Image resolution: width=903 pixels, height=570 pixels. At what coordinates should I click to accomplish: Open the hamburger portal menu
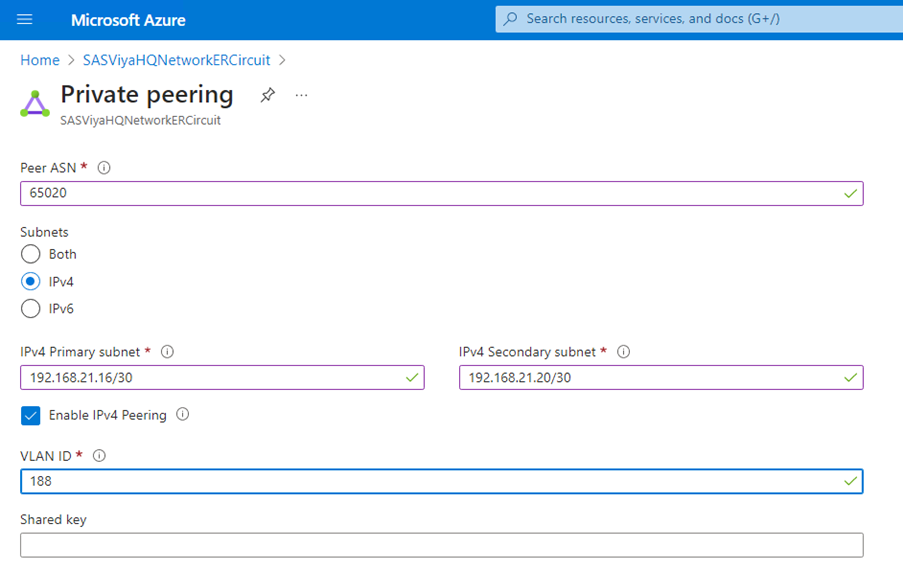pyautogui.click(x=25, y=20)
